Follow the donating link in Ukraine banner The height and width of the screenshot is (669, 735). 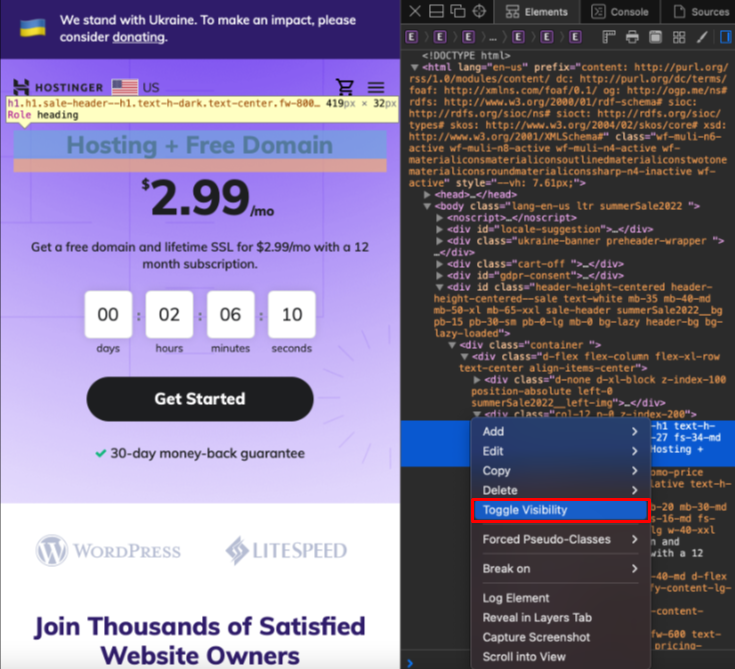pyautogui.click(x=138, y=37)
